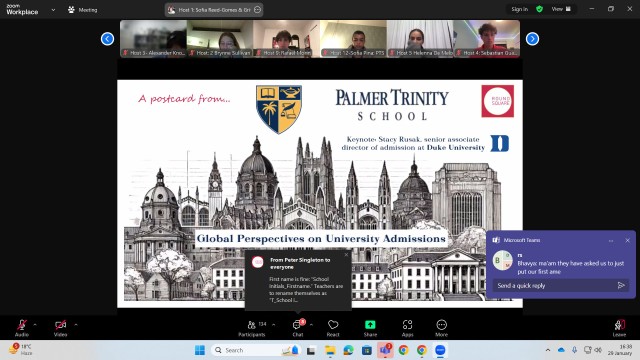Leave the meeting
The width and height of the screenshot is (640, 360).
coord(619,328)
